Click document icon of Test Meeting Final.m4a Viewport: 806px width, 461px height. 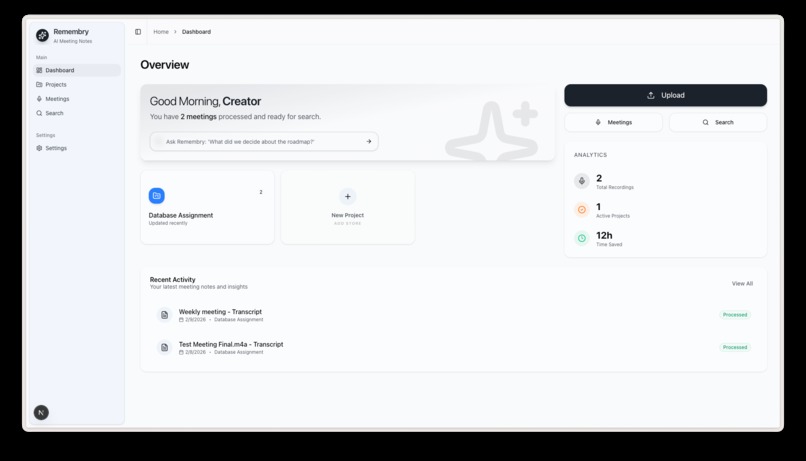coord(164,348)
